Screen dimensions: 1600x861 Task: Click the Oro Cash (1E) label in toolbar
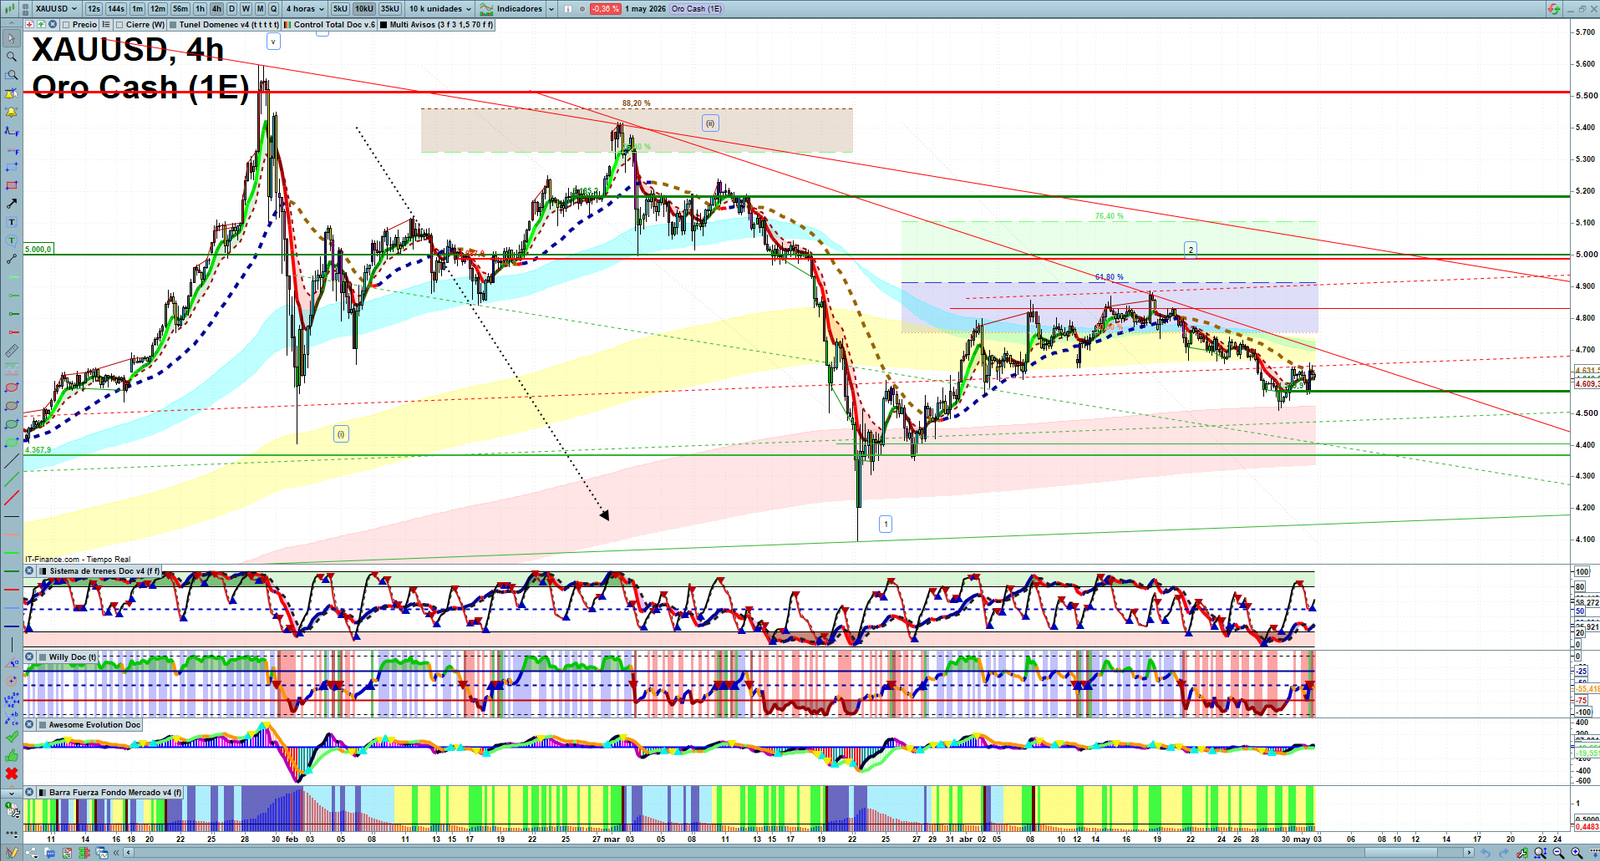[x=696, y=9]
